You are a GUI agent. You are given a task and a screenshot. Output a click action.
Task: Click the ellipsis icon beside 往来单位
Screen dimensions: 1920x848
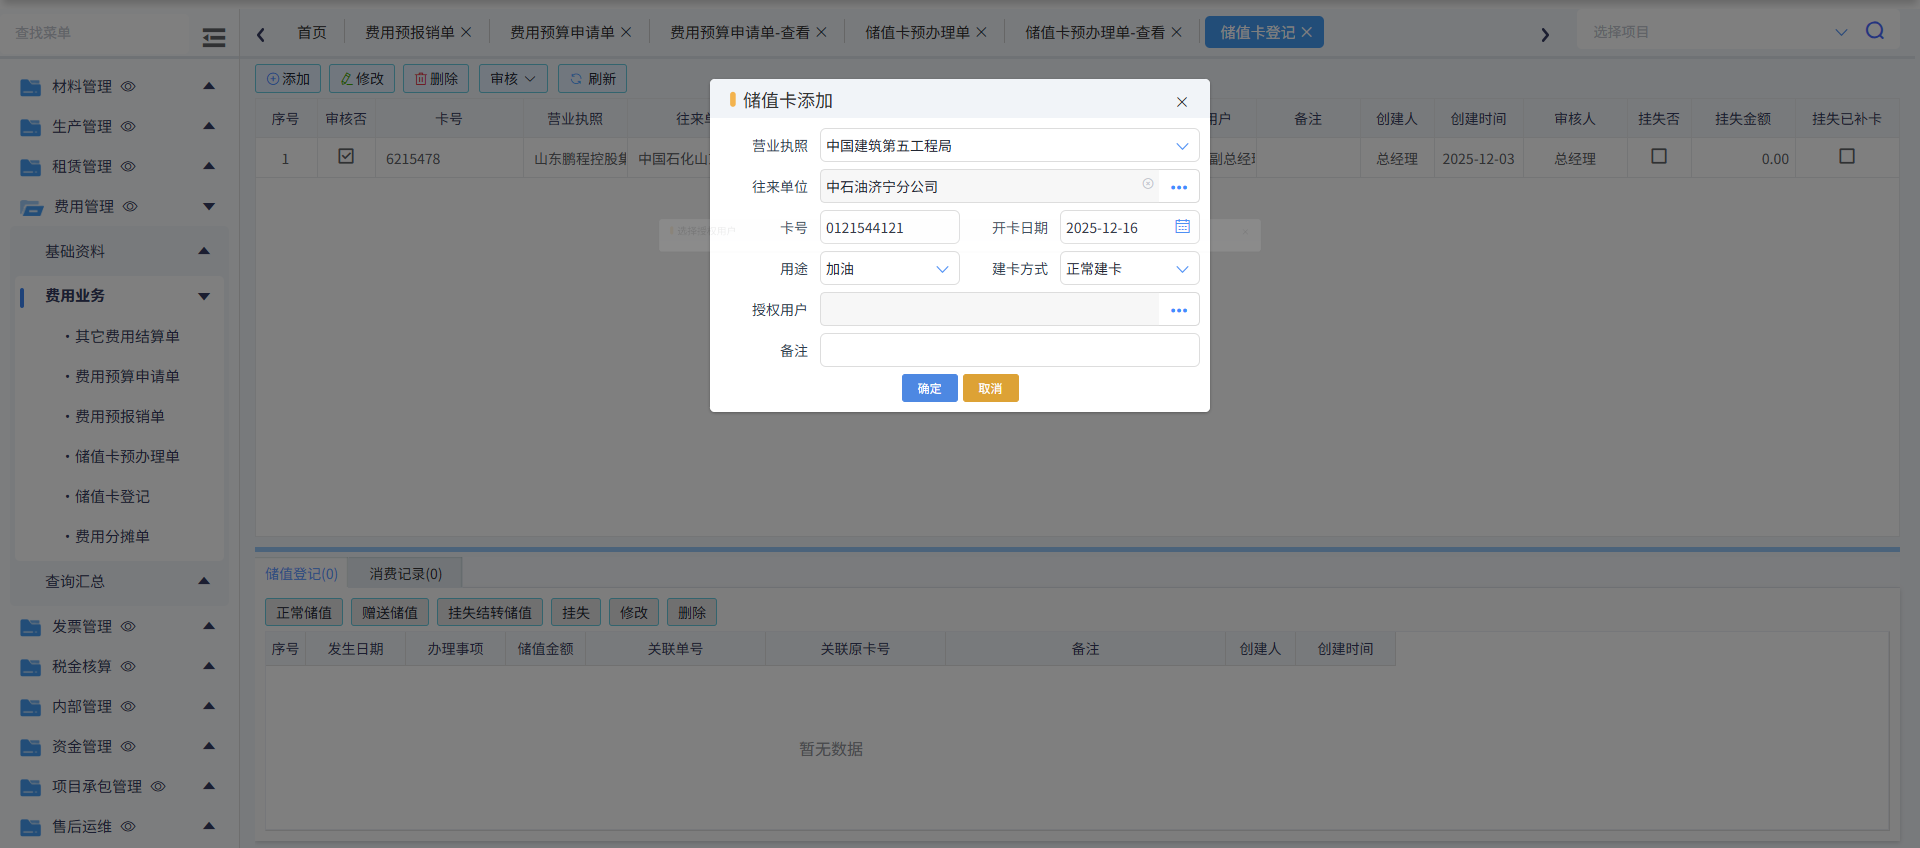tap(1179, 187)
